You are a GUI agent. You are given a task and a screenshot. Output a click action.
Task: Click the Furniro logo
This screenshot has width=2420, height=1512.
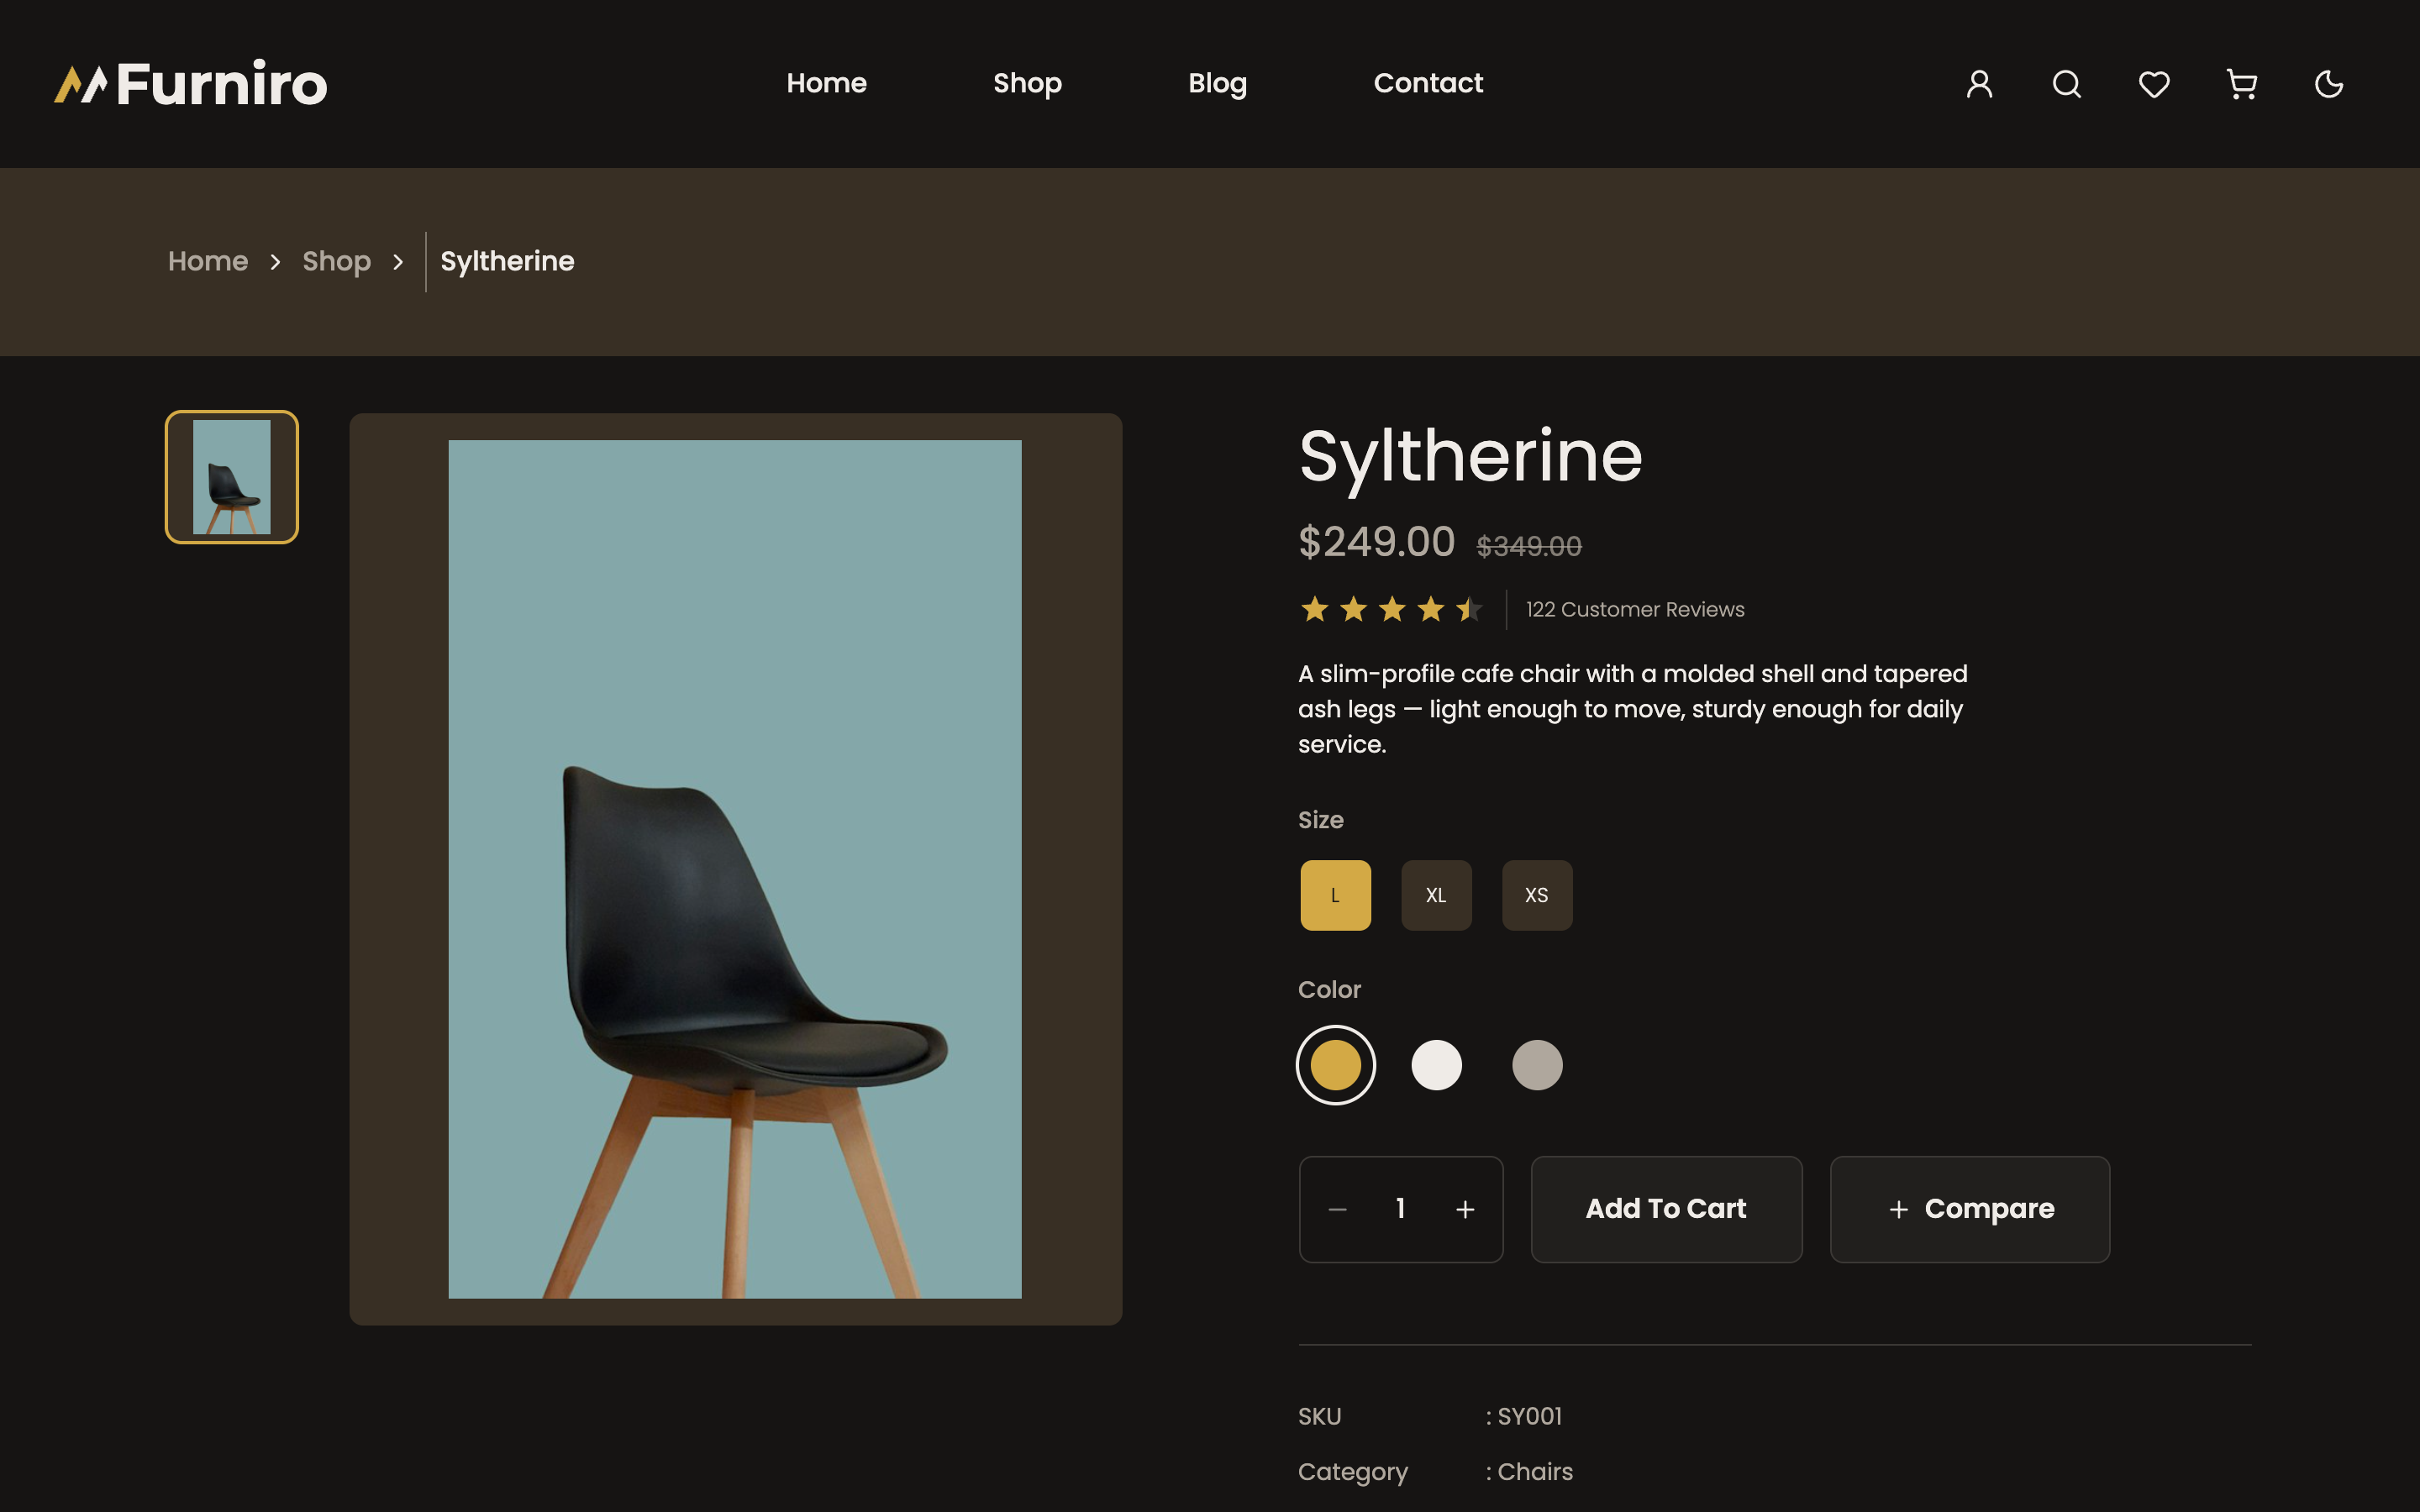click(x=190, y=84)
